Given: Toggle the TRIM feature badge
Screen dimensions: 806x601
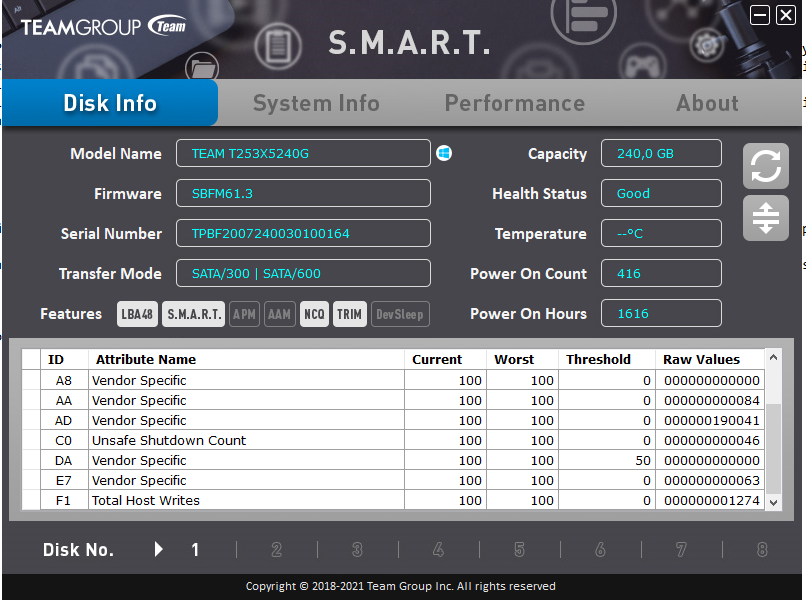Looking at the screenshot, I should 350,314.
